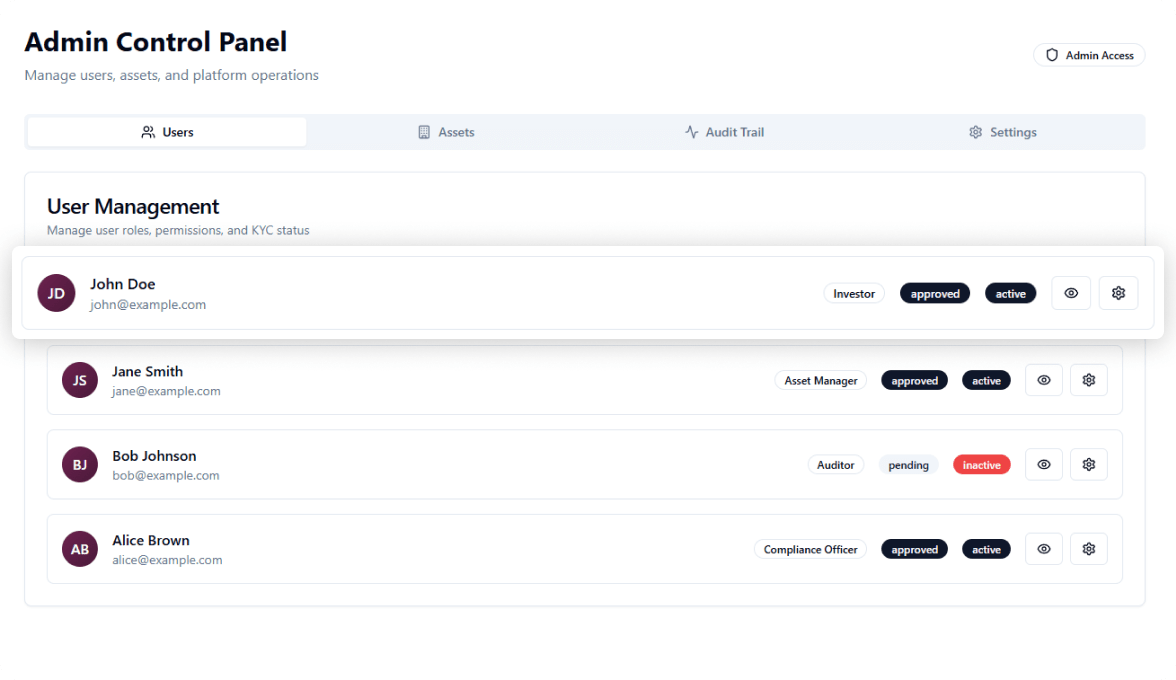Image resolution: width=1176 pixels, height=680 pixels.
Task: Click the AB avatar for Alice Brown
Action: click(80, 549)
